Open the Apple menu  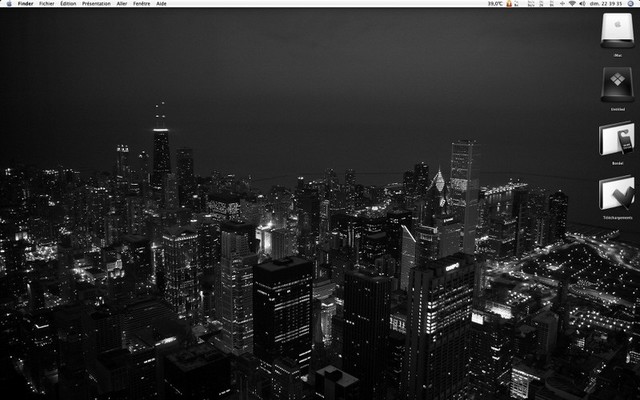pos(9,3)
